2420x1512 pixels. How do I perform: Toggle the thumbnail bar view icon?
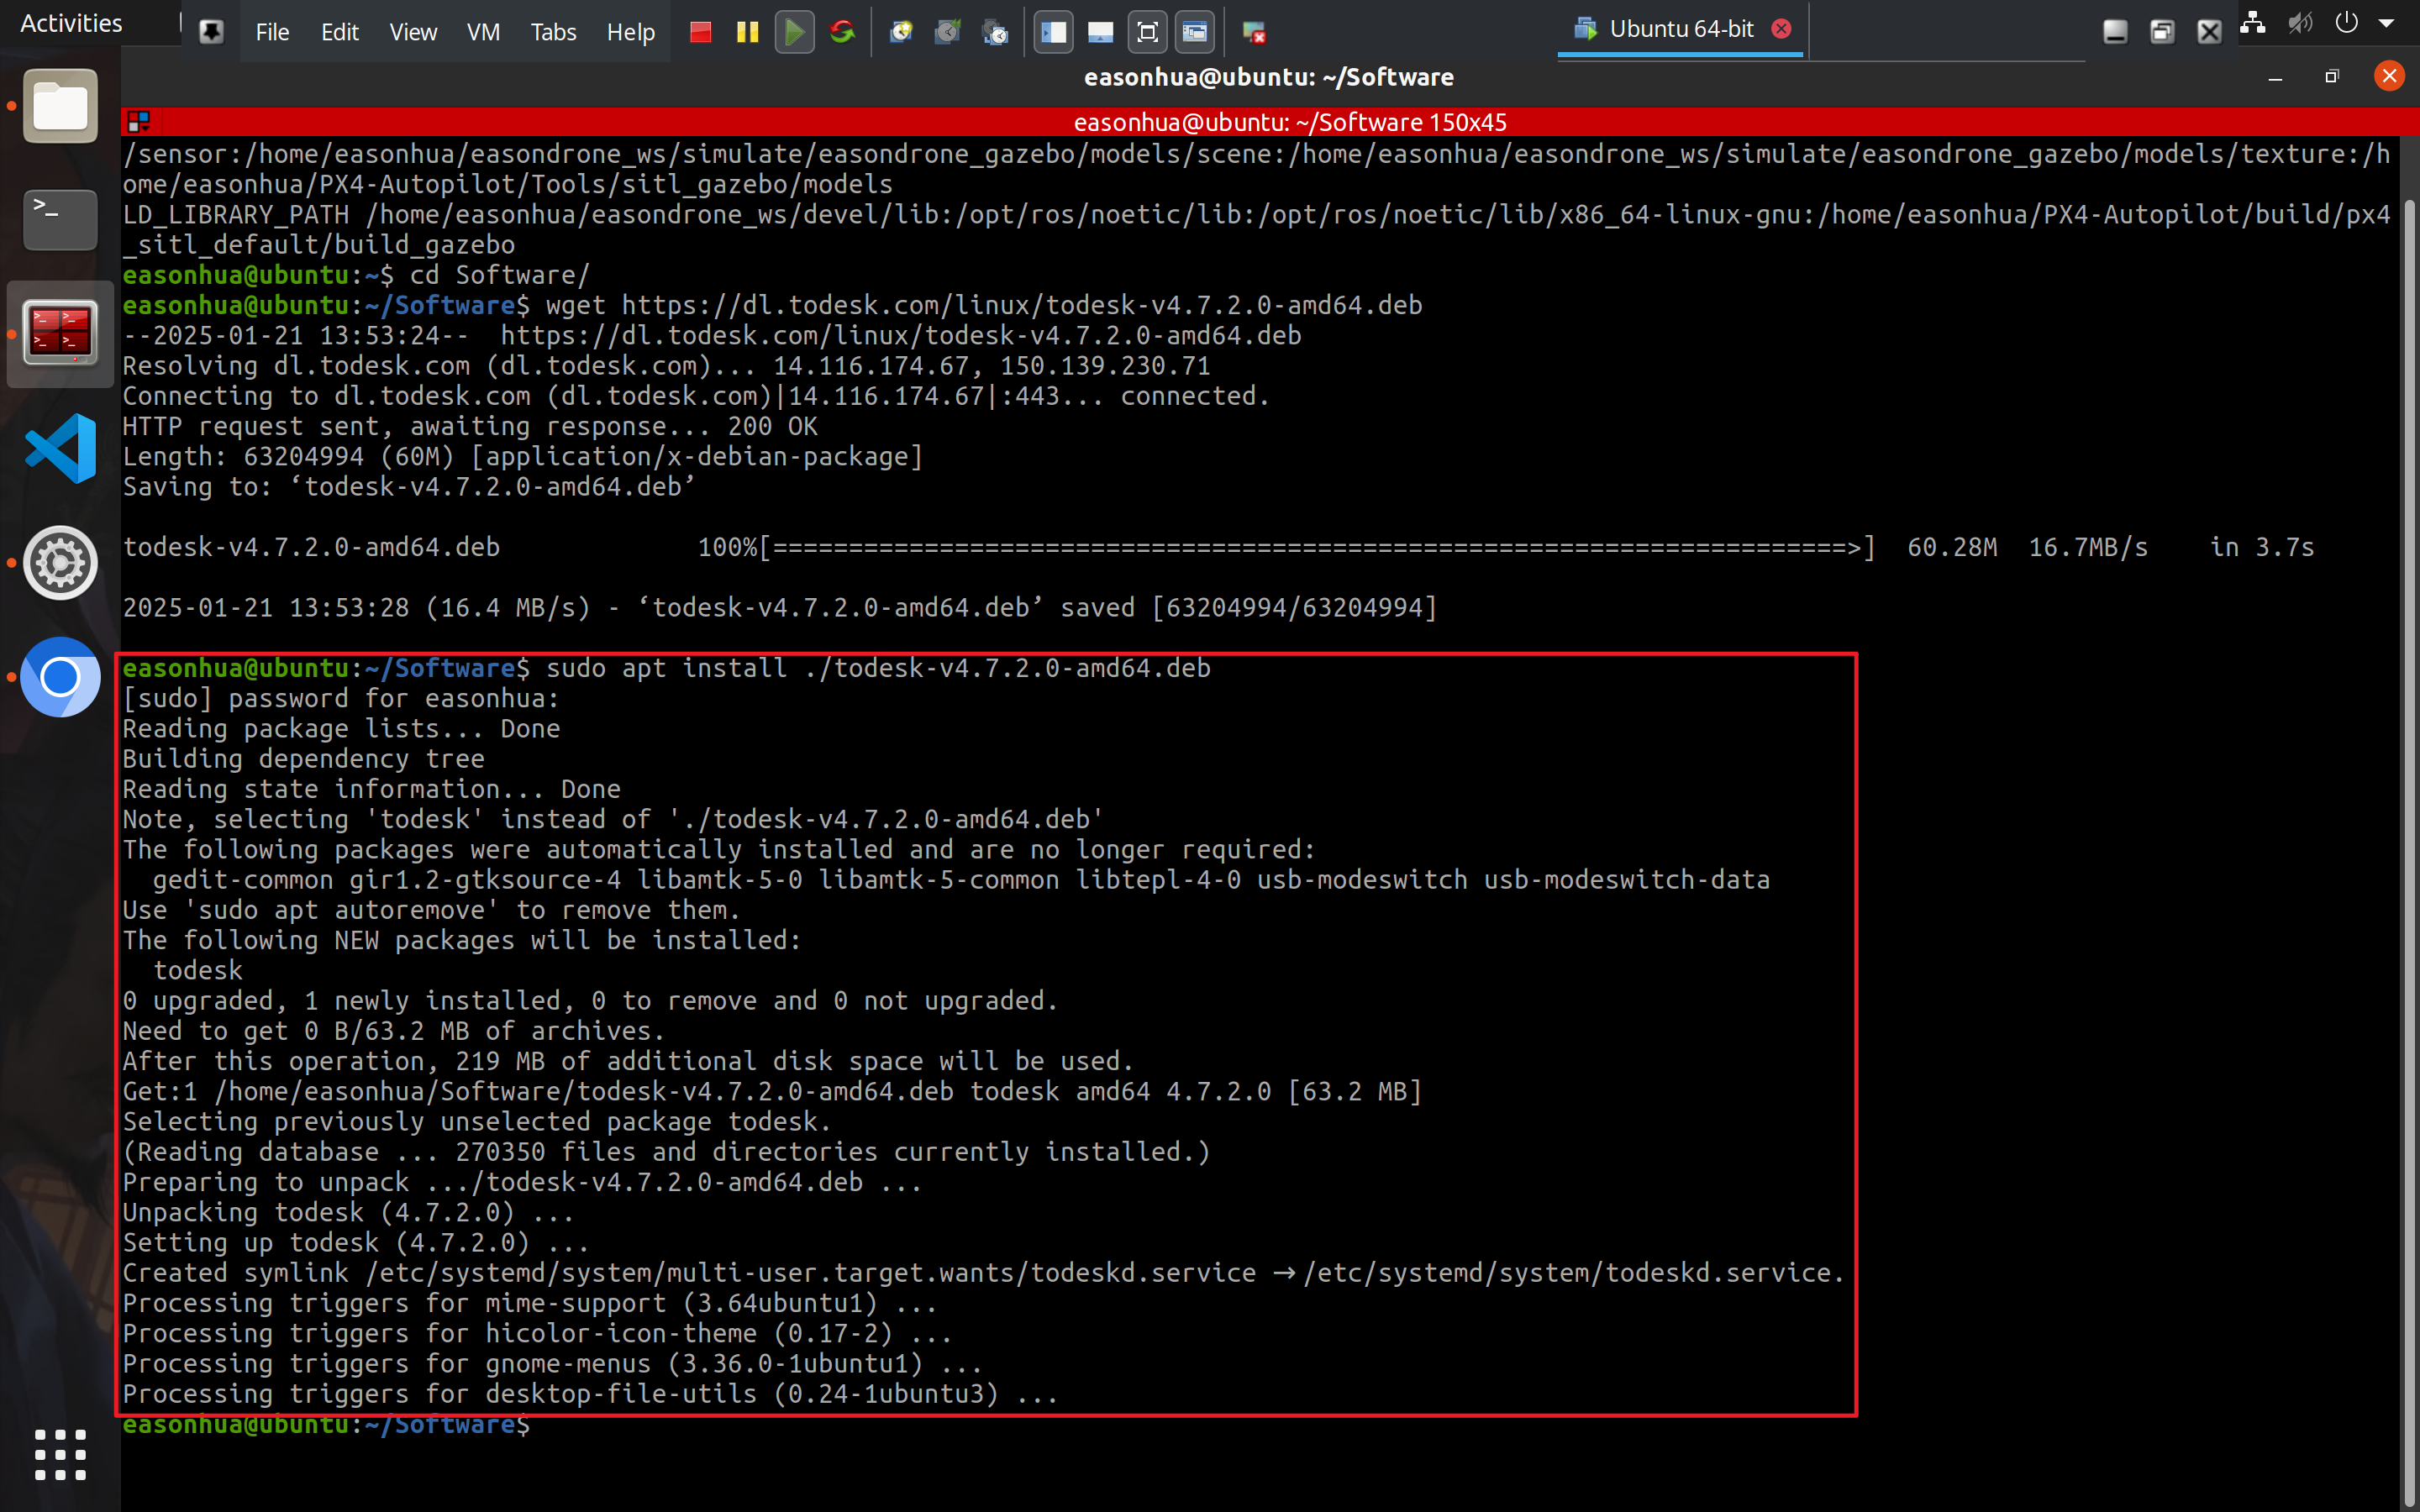pyautogui.click(x=1100, y=32)
